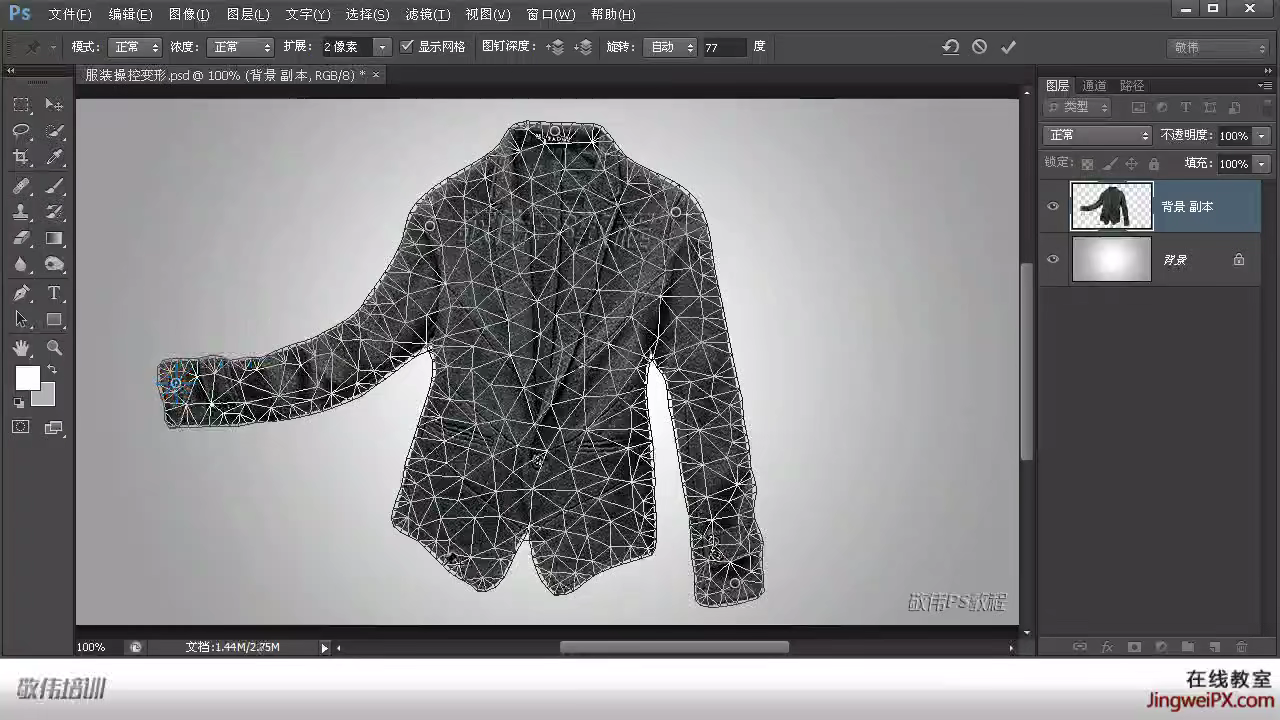The width and height of the screenshot is (1280, 720).
Task: Open the 旋转 dropdown
Action: [672, 47]
